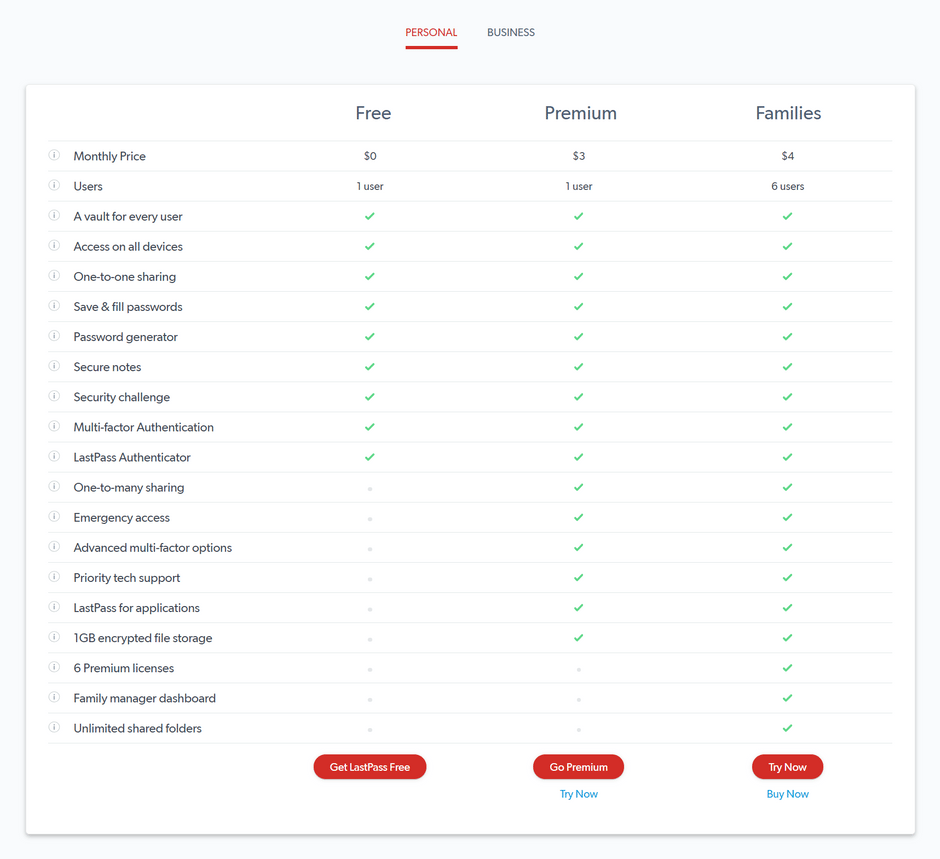The height and width of the screenshot is (859, 940).
Task: Switch to the Personal tab
Action: click(x=431, y=32)
